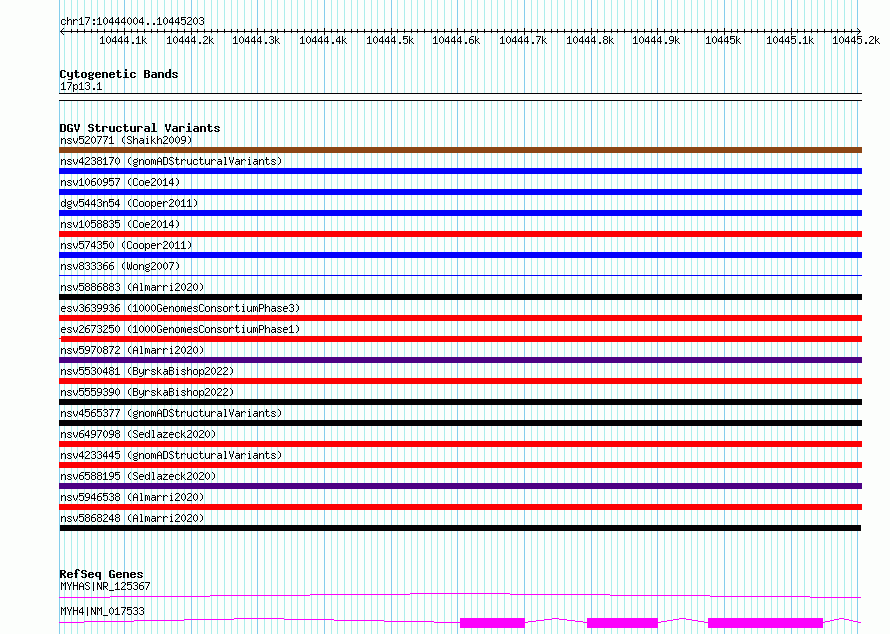Screen dimensions: 890x634
Task: Click the red bar under esv2673250
Action: [x=460, y=339]
